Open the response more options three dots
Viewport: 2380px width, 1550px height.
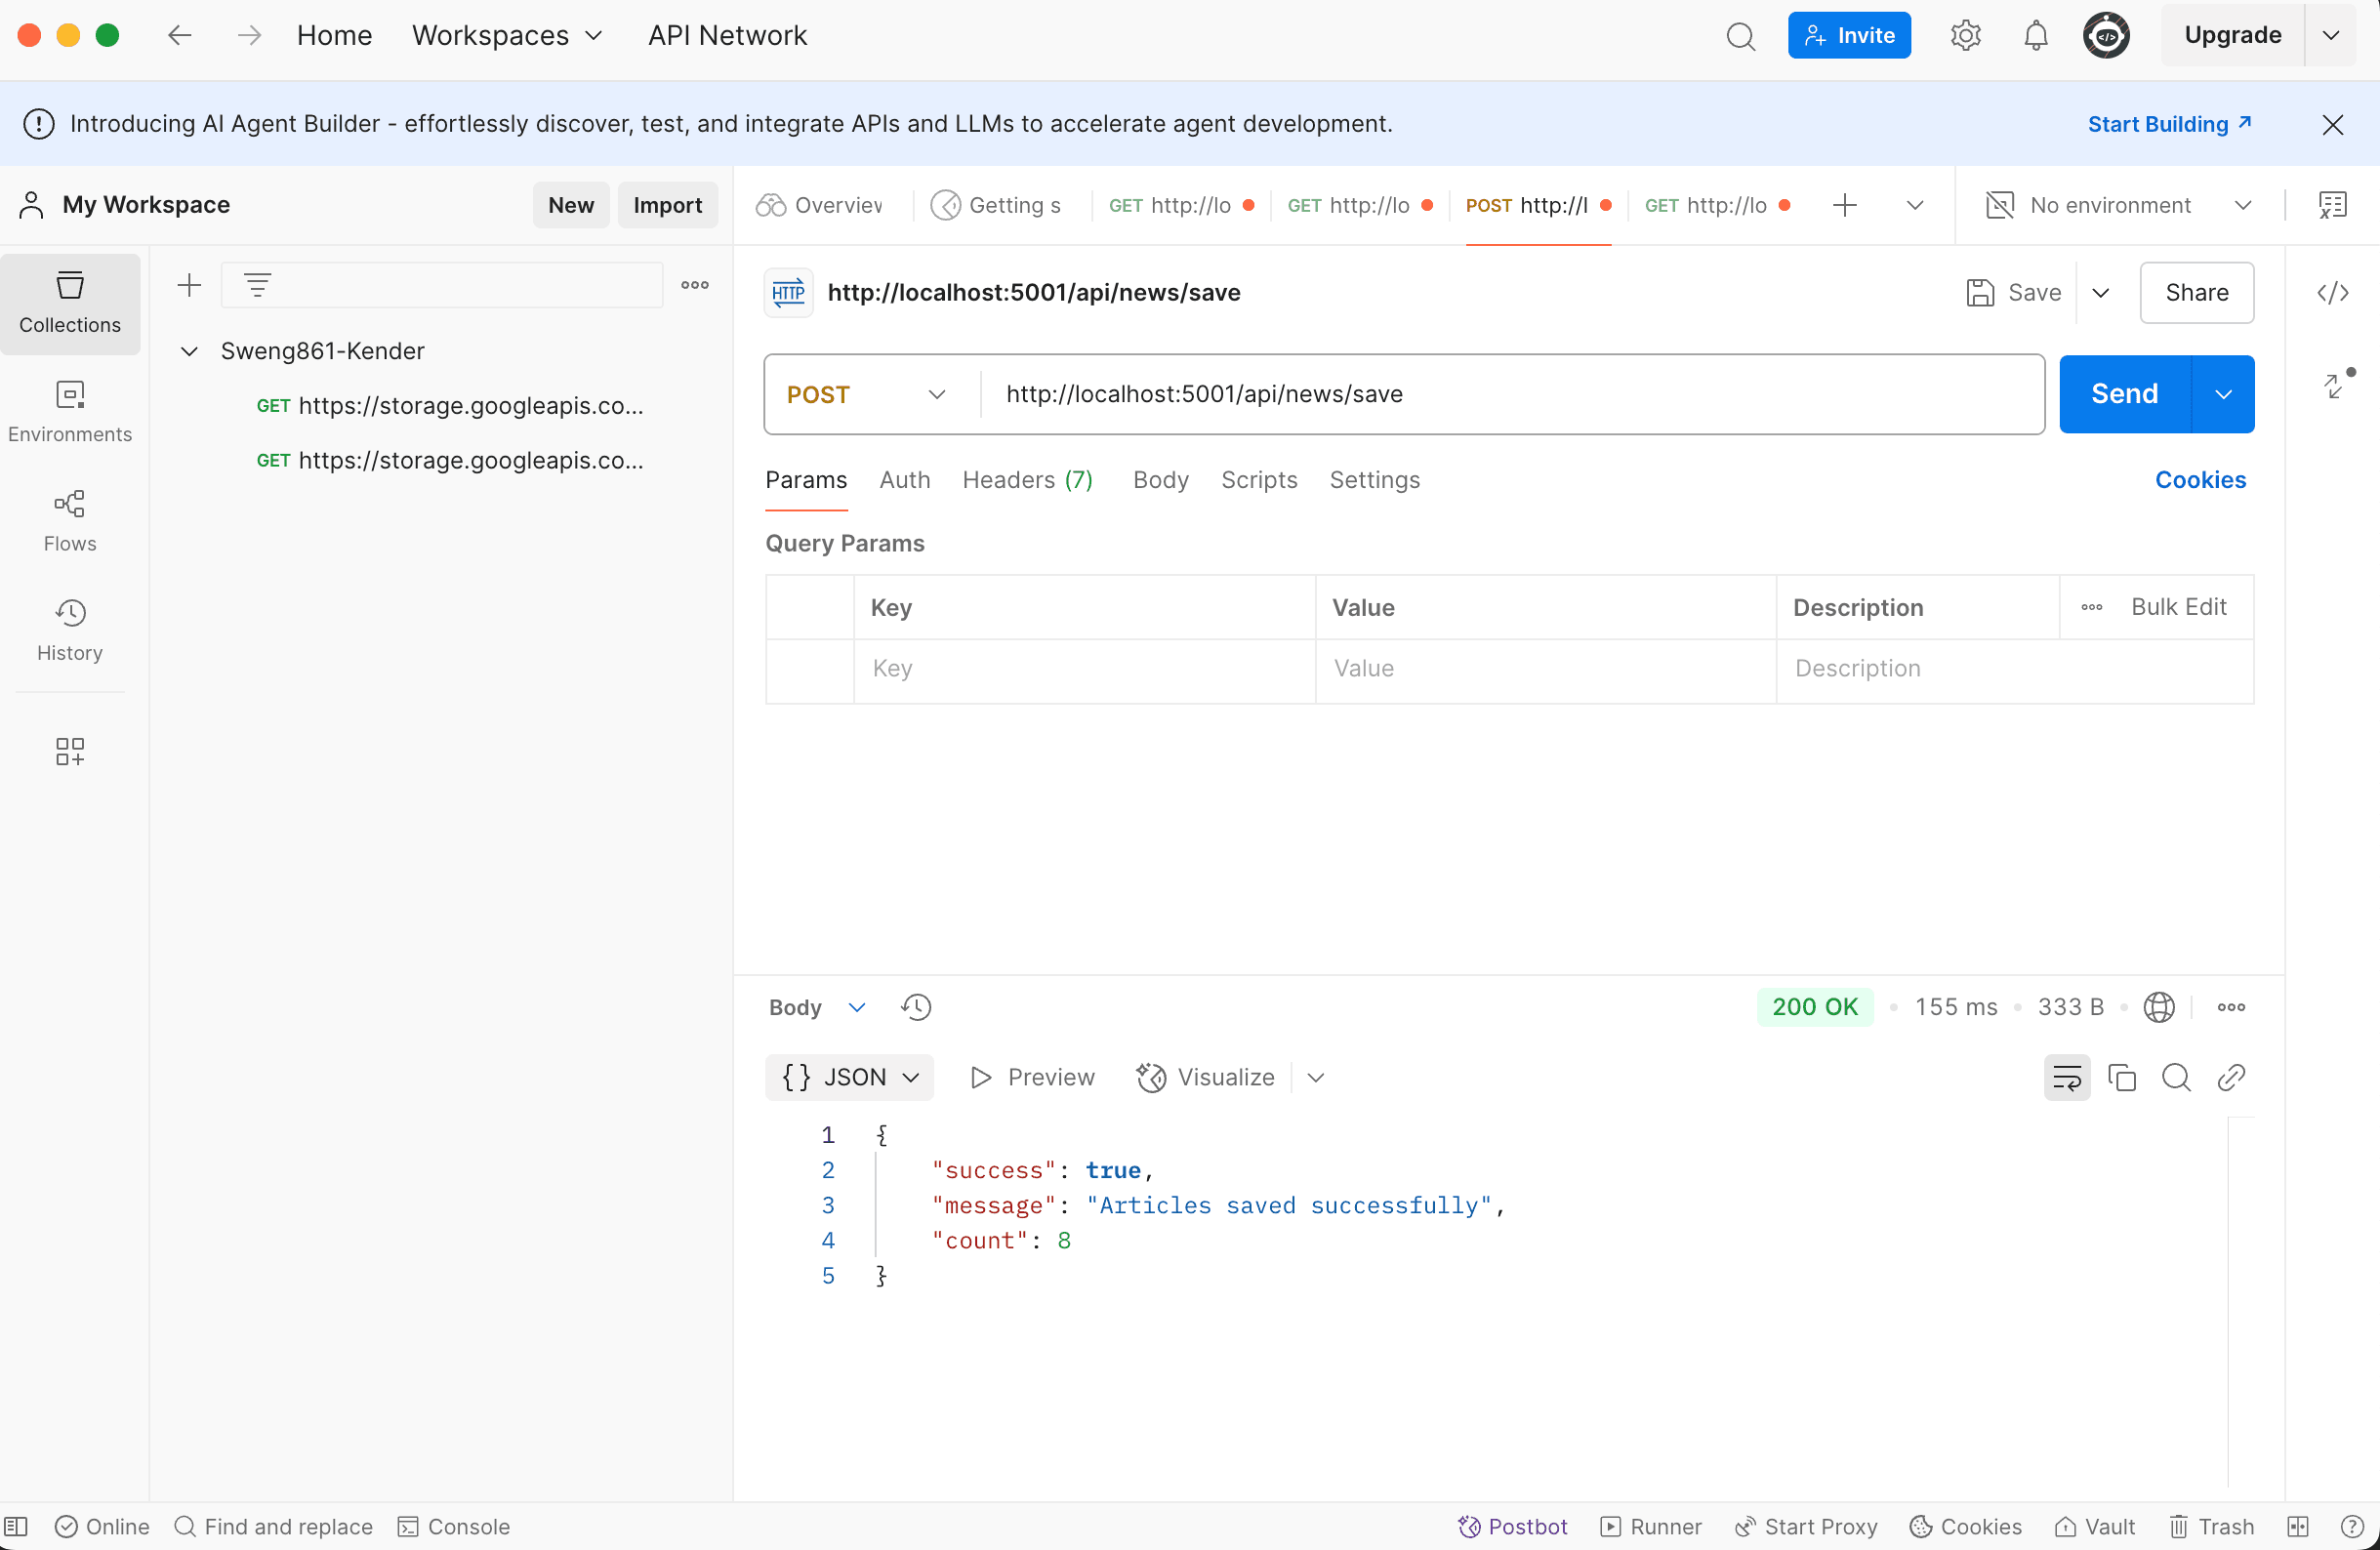coord(2232,1007)
